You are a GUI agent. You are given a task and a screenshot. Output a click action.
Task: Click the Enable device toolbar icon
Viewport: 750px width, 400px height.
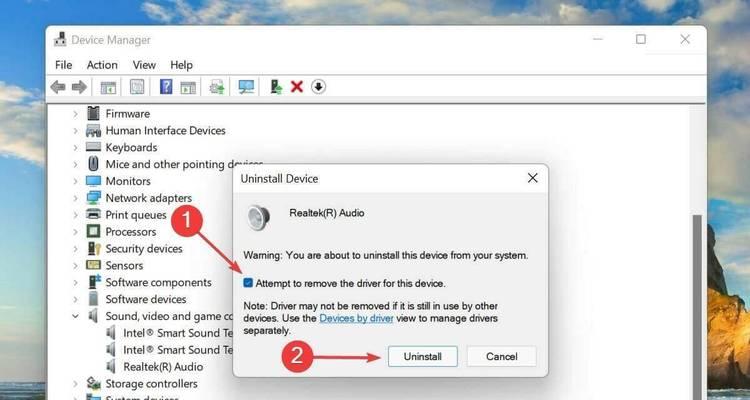point(276,87)
